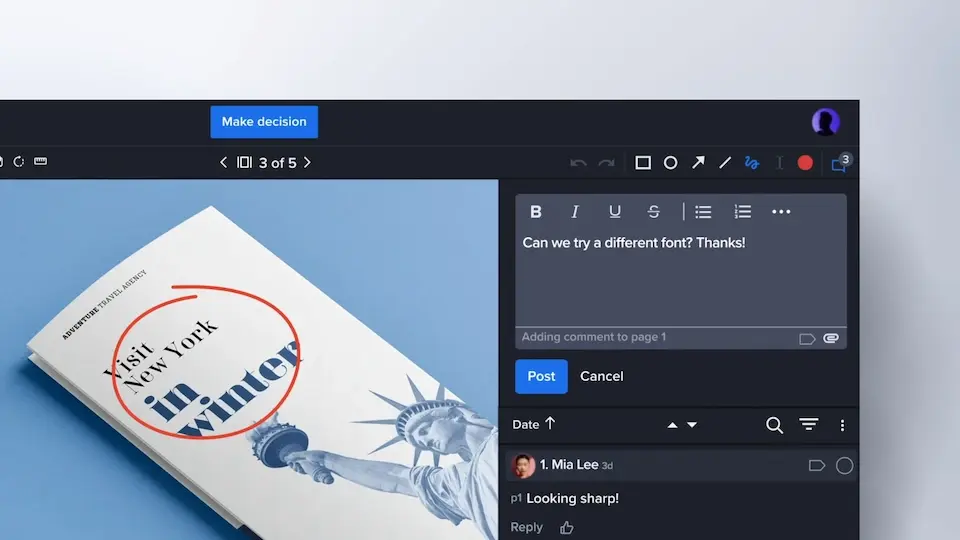Screen dimensions: 960x540
Task: Go to the next page arrow
Action: pyautogui.click(x=307, y=163)
